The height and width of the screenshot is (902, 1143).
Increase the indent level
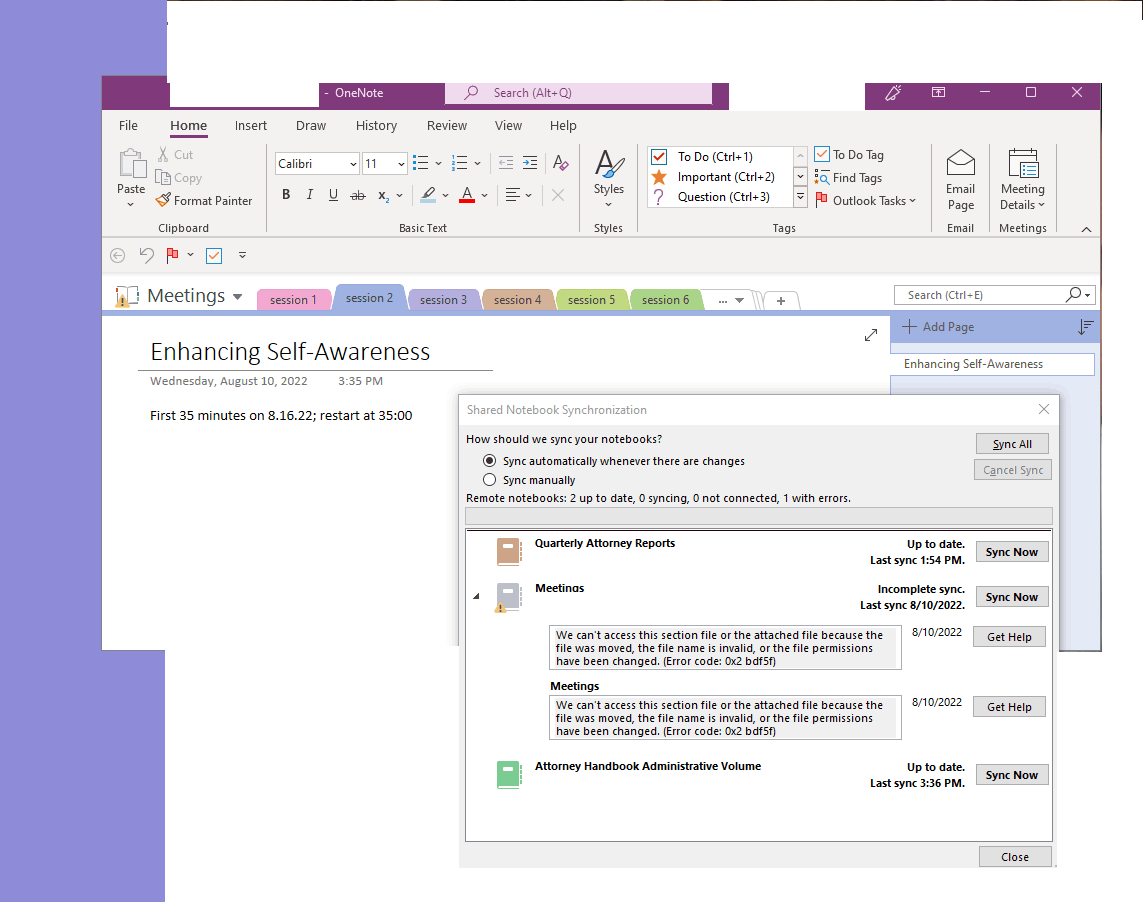(530, 163)
